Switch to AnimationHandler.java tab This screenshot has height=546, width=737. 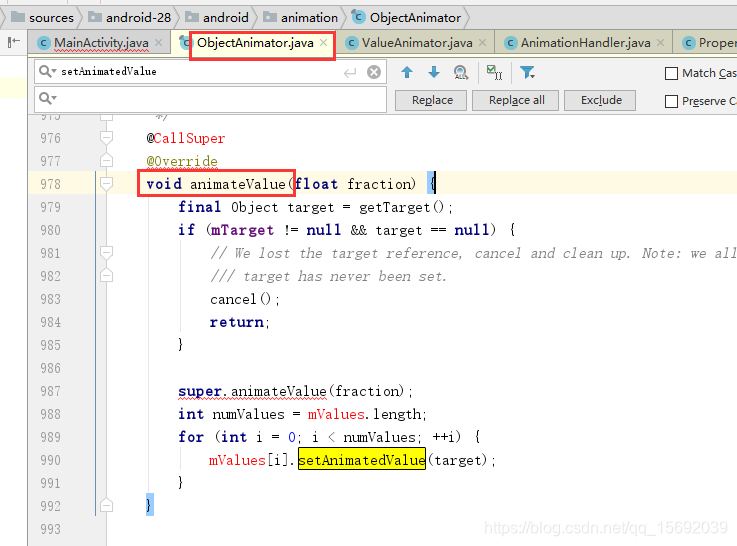pyautogui.click(x=585, y=43)
